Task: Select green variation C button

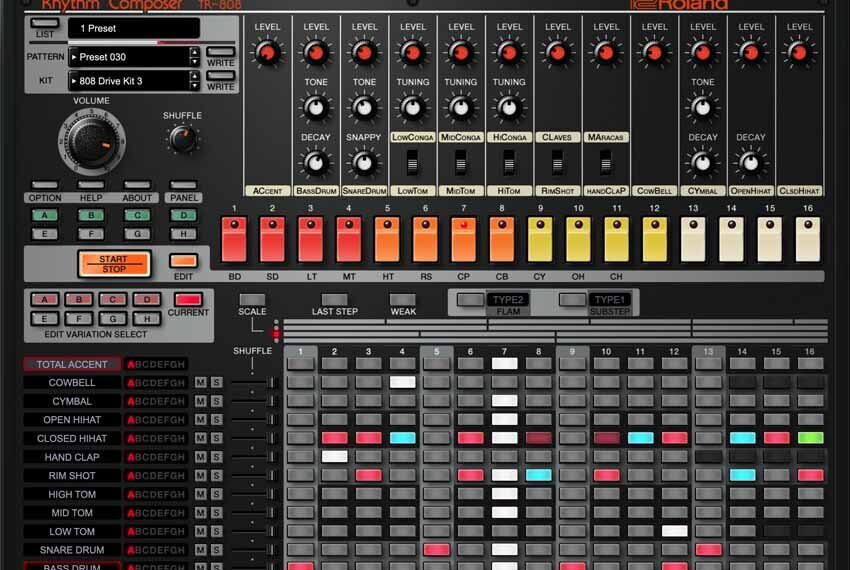Action: 137,215
